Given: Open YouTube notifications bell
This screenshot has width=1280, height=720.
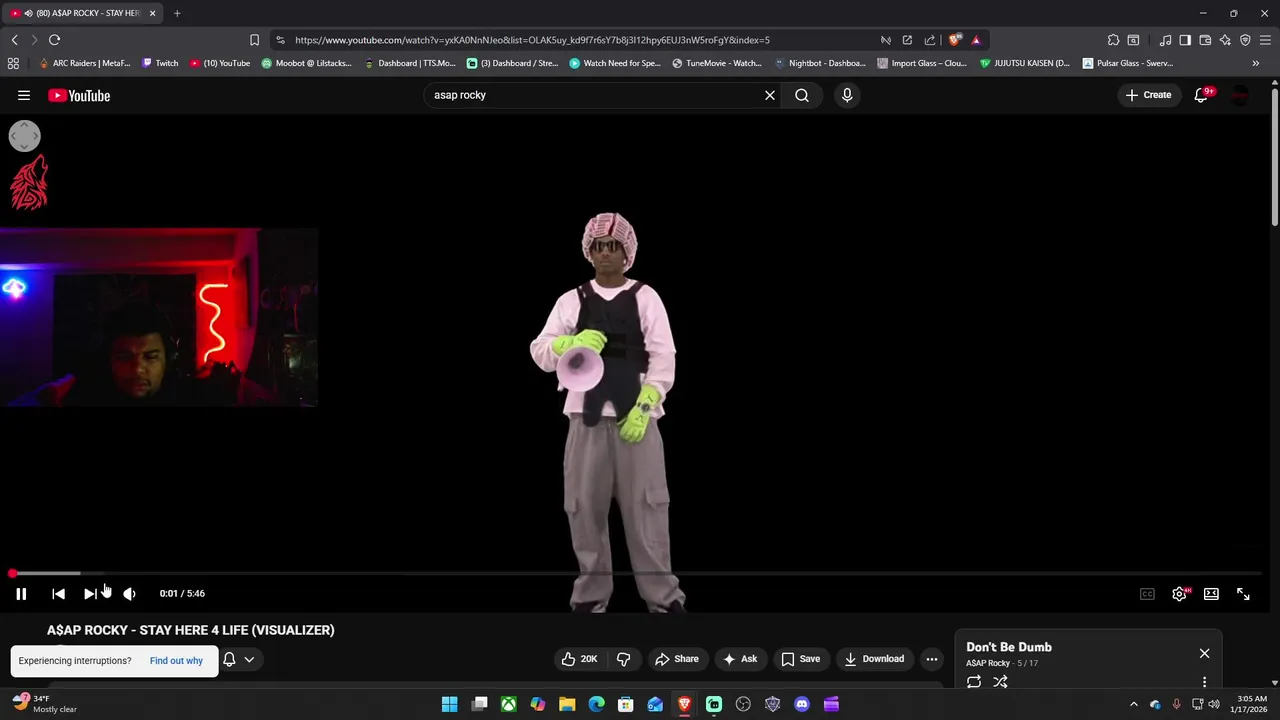Looking at the screenshot, I should 1202,95.
